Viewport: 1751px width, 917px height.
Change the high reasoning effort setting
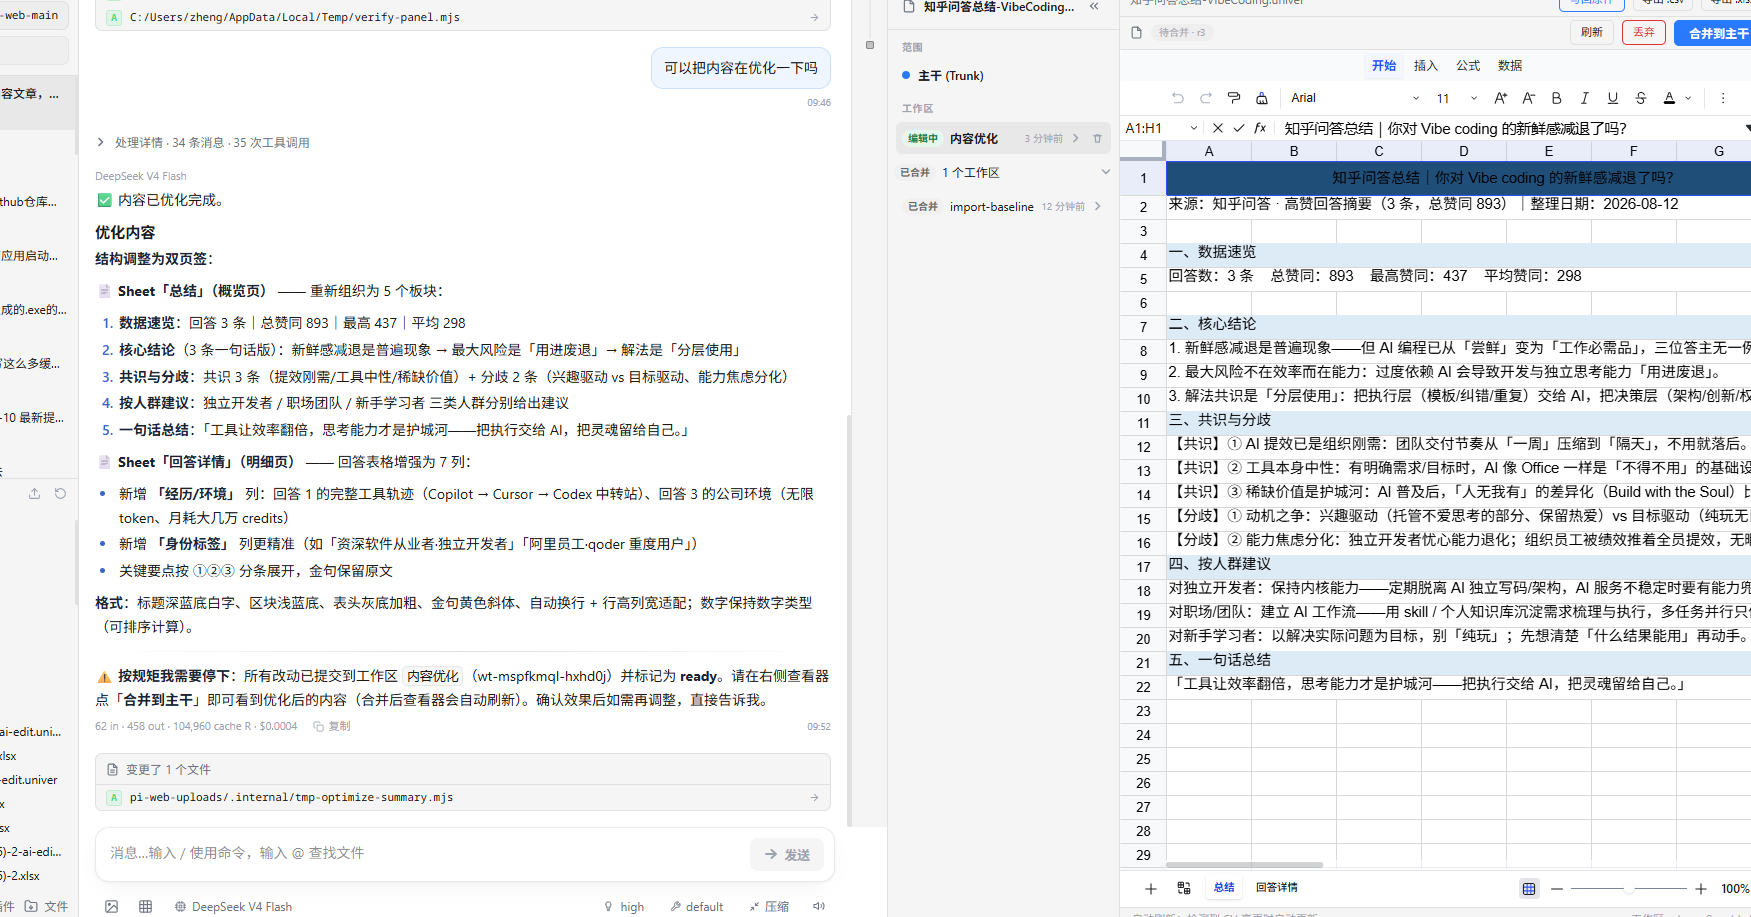pyautogui.click(x=624, y=907)
